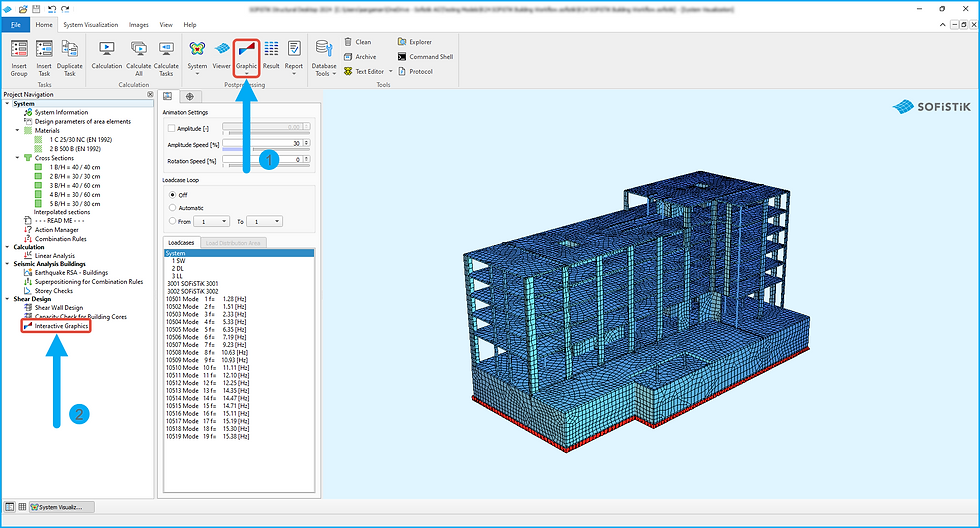Select loadcase 3001 SOFiSTiK 3001

(x=193, y=284)
